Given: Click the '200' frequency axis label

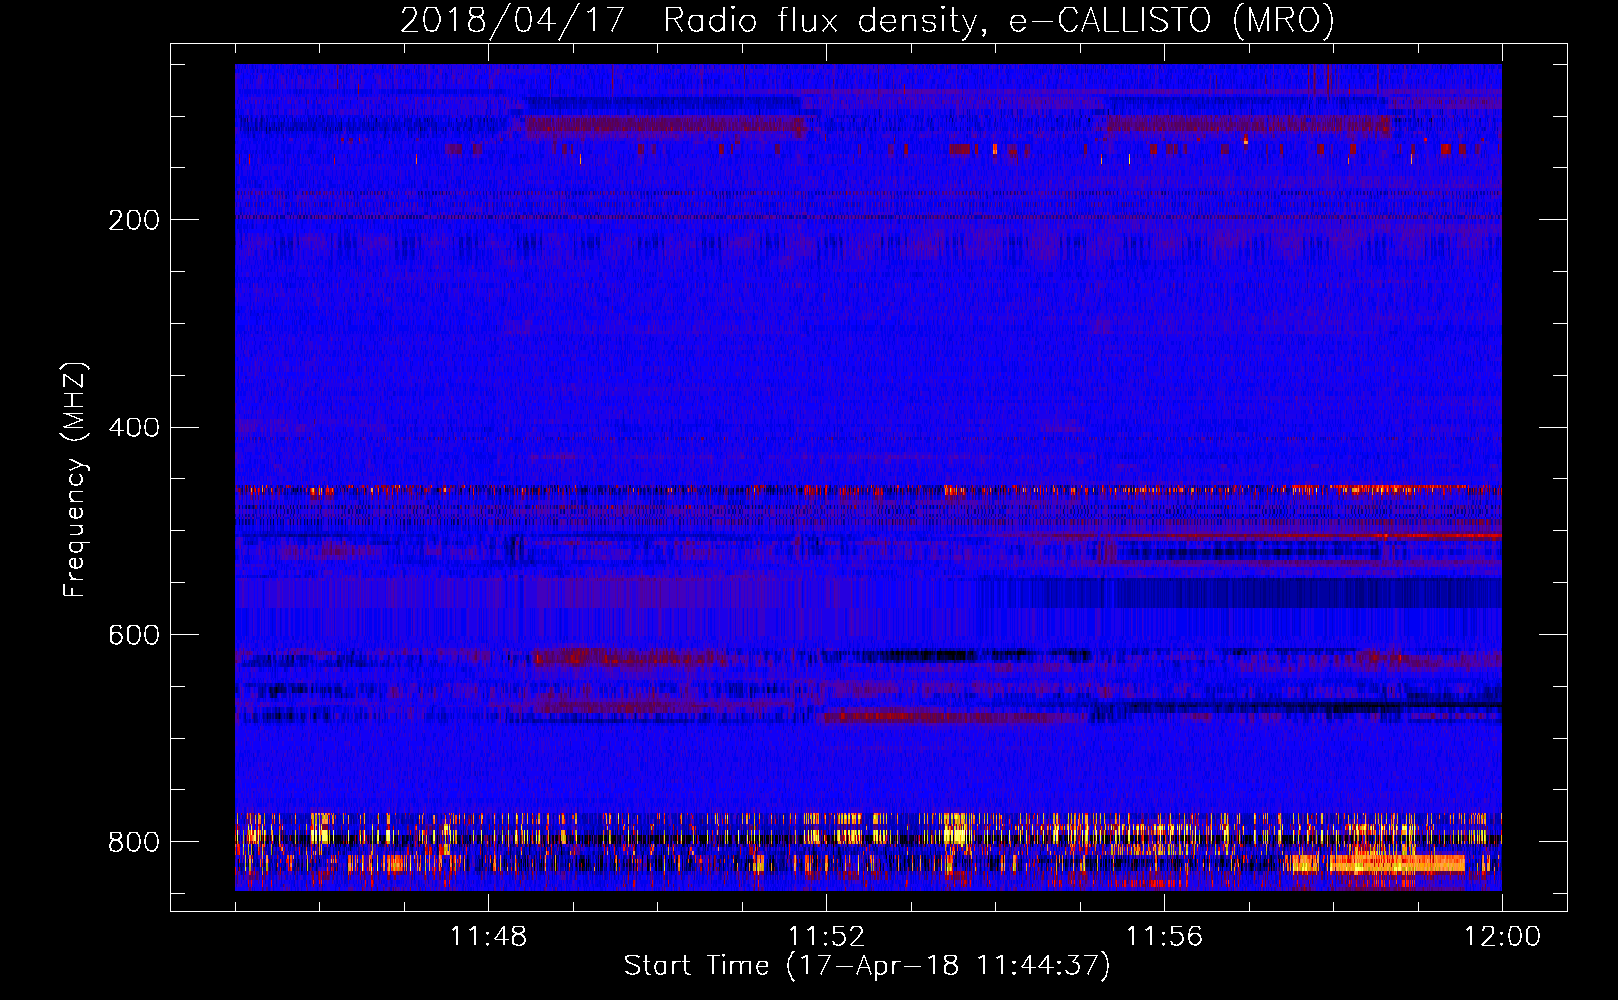Looking at the screenshot, I should (x=134, y=220).
